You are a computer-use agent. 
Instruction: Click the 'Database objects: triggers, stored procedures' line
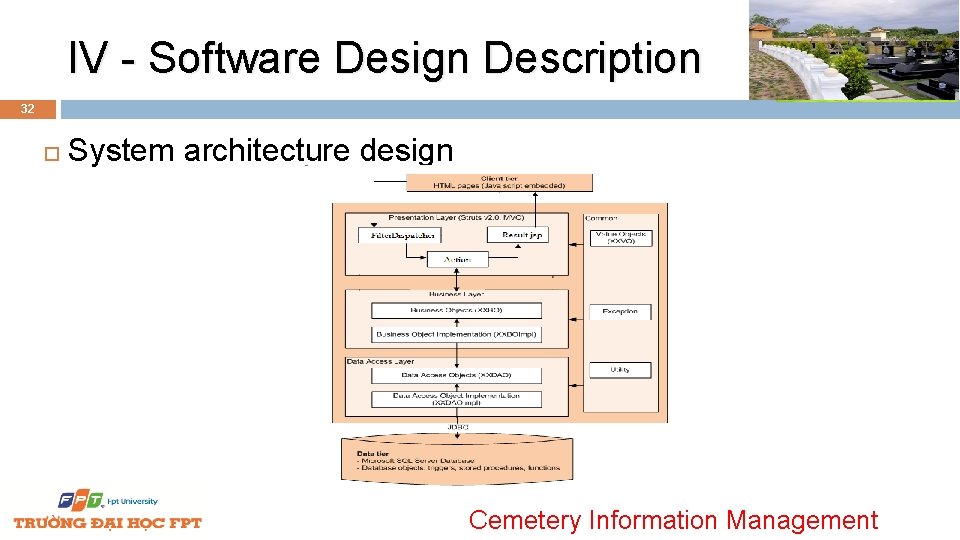pos(459,468)
